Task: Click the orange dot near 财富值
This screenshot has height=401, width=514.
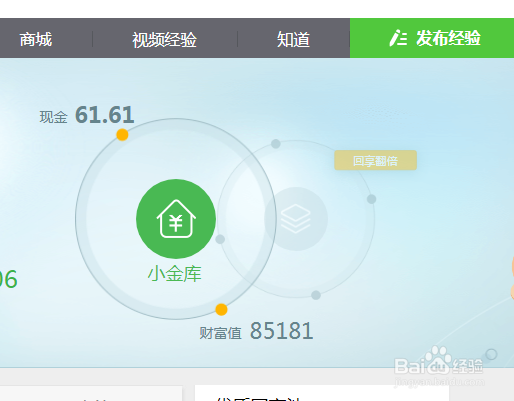Action: point(221,309)
